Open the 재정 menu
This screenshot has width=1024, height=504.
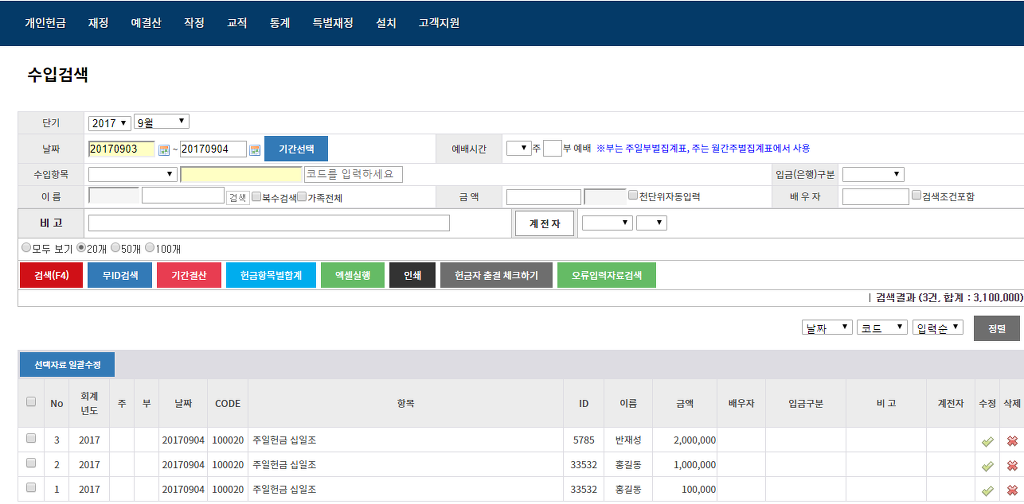click(98, 22)
